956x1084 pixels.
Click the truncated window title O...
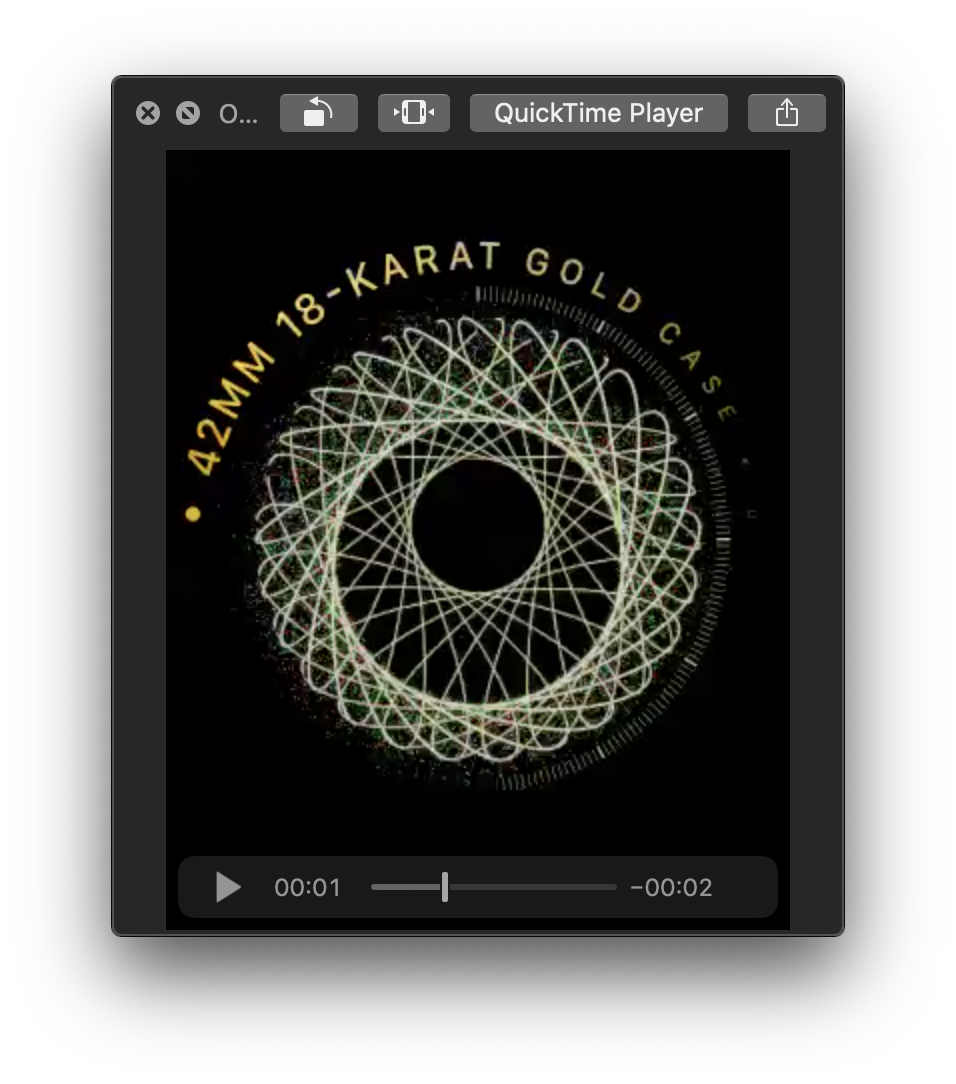click(x=238, y=114)
